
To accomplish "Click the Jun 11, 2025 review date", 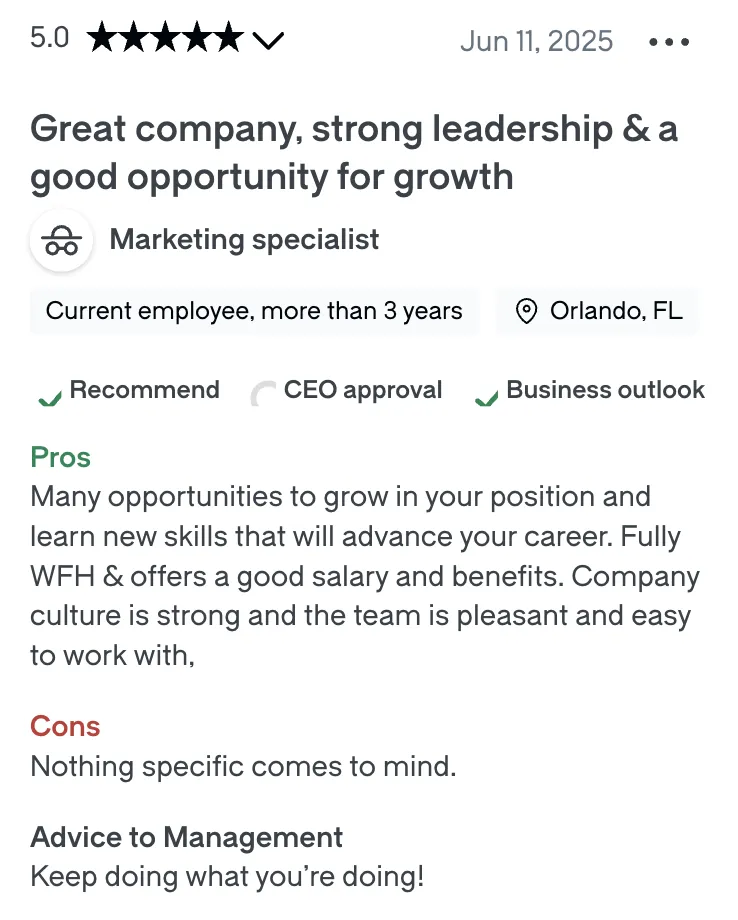I will (x=537, y=41).
